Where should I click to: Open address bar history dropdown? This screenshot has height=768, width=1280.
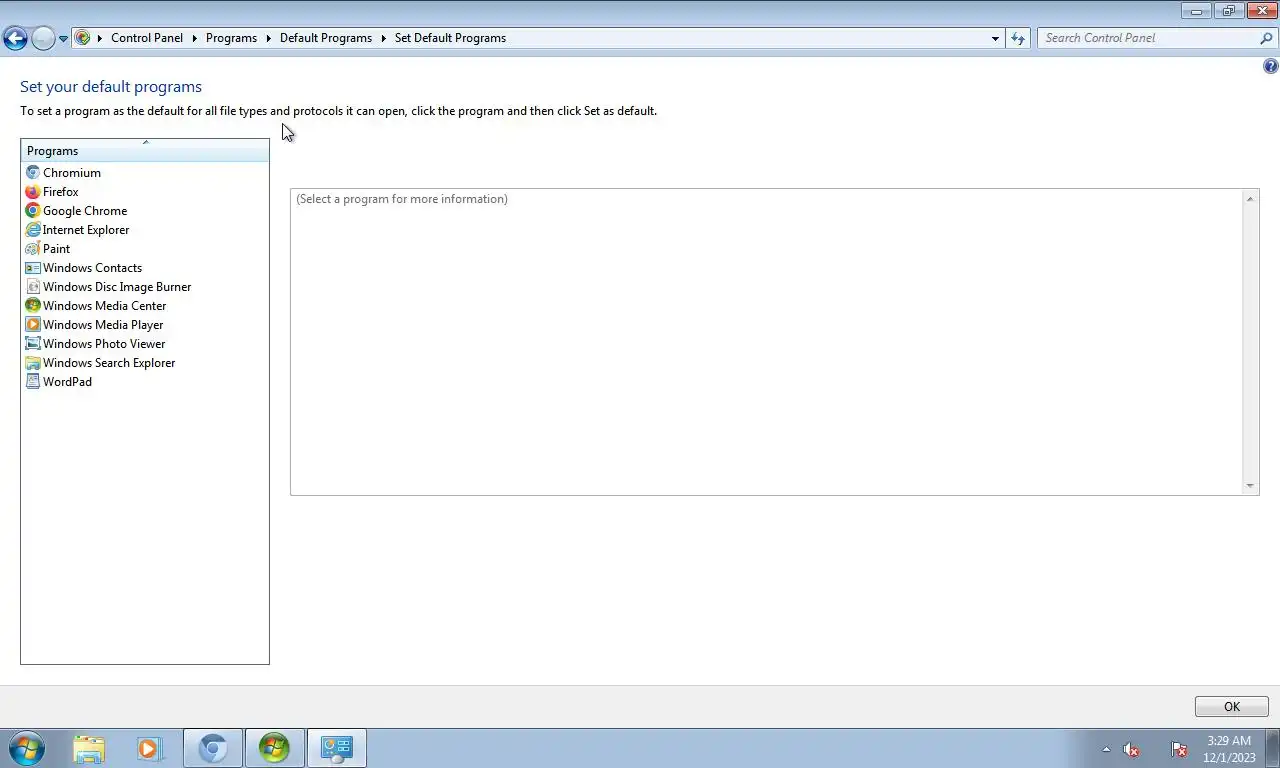pyautogui.click(x=995, y=38)
